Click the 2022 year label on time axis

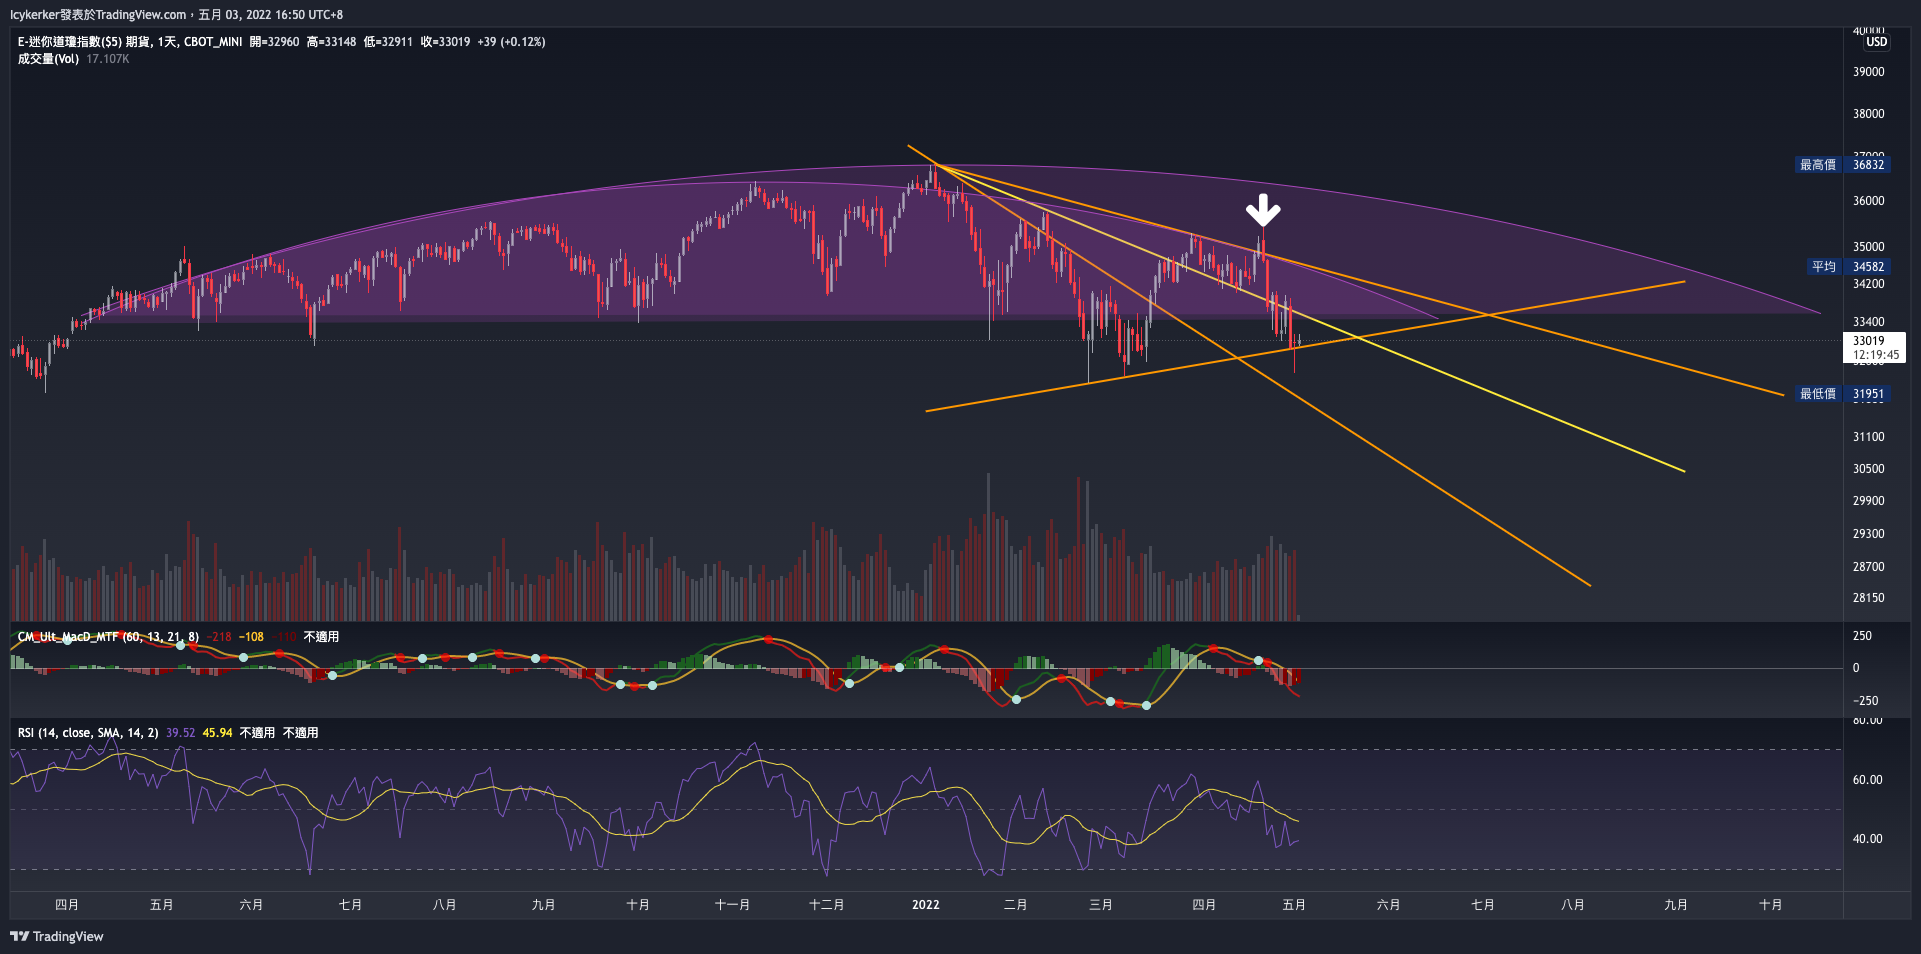[x=926, y=905]
